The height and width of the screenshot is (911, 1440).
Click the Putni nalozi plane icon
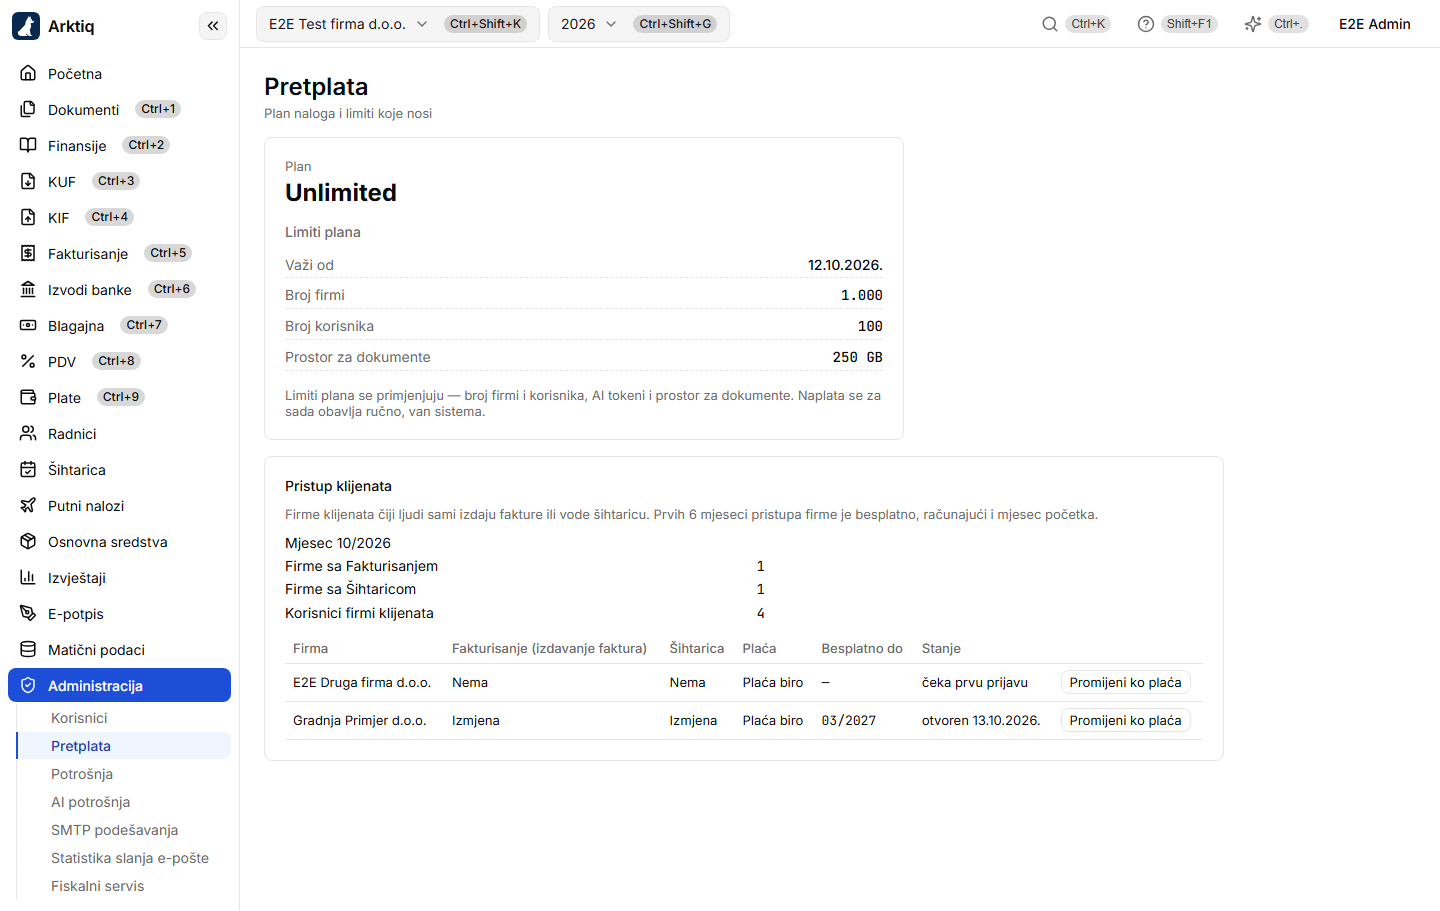pos(28,506)
